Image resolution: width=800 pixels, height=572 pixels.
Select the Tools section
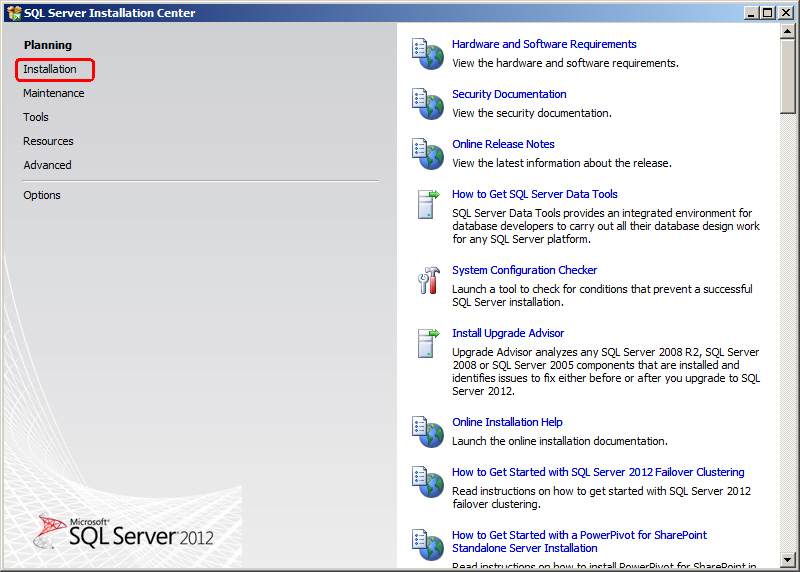36,117
